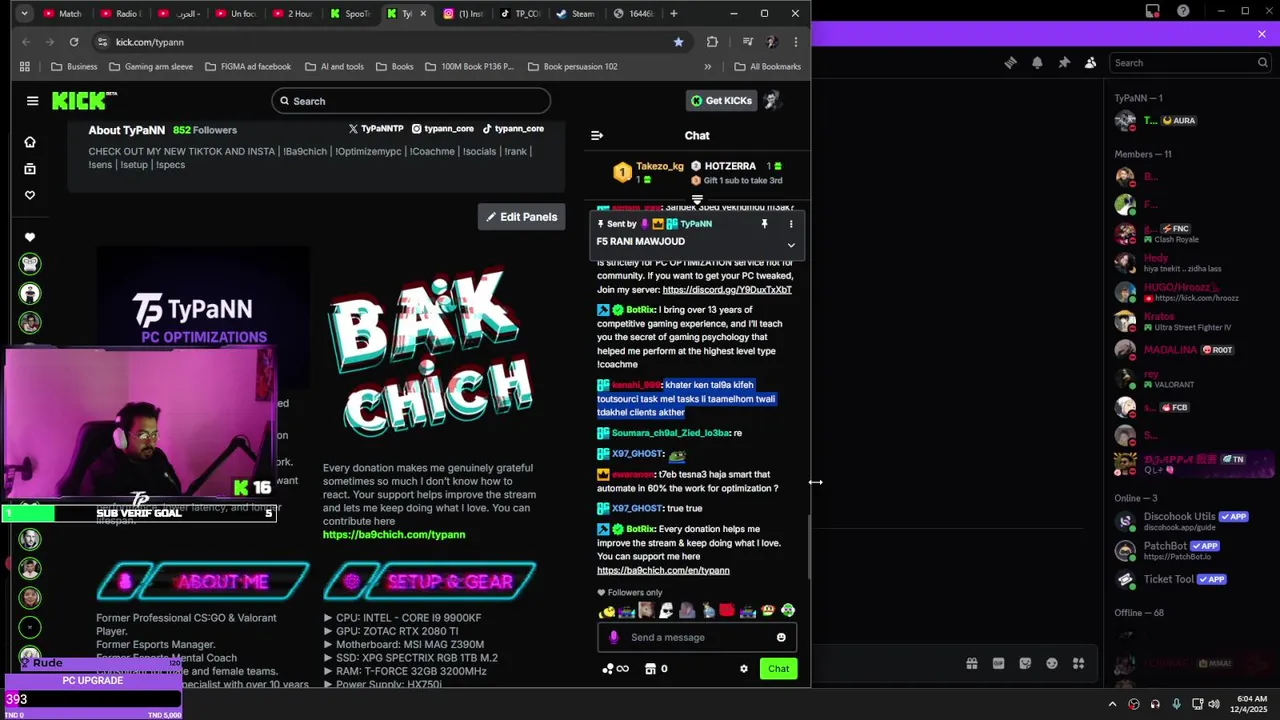The width and height of the screenshot is (1280, 720).
Task: Show hidden system tray icons
Action: (x=1112, y=704)
